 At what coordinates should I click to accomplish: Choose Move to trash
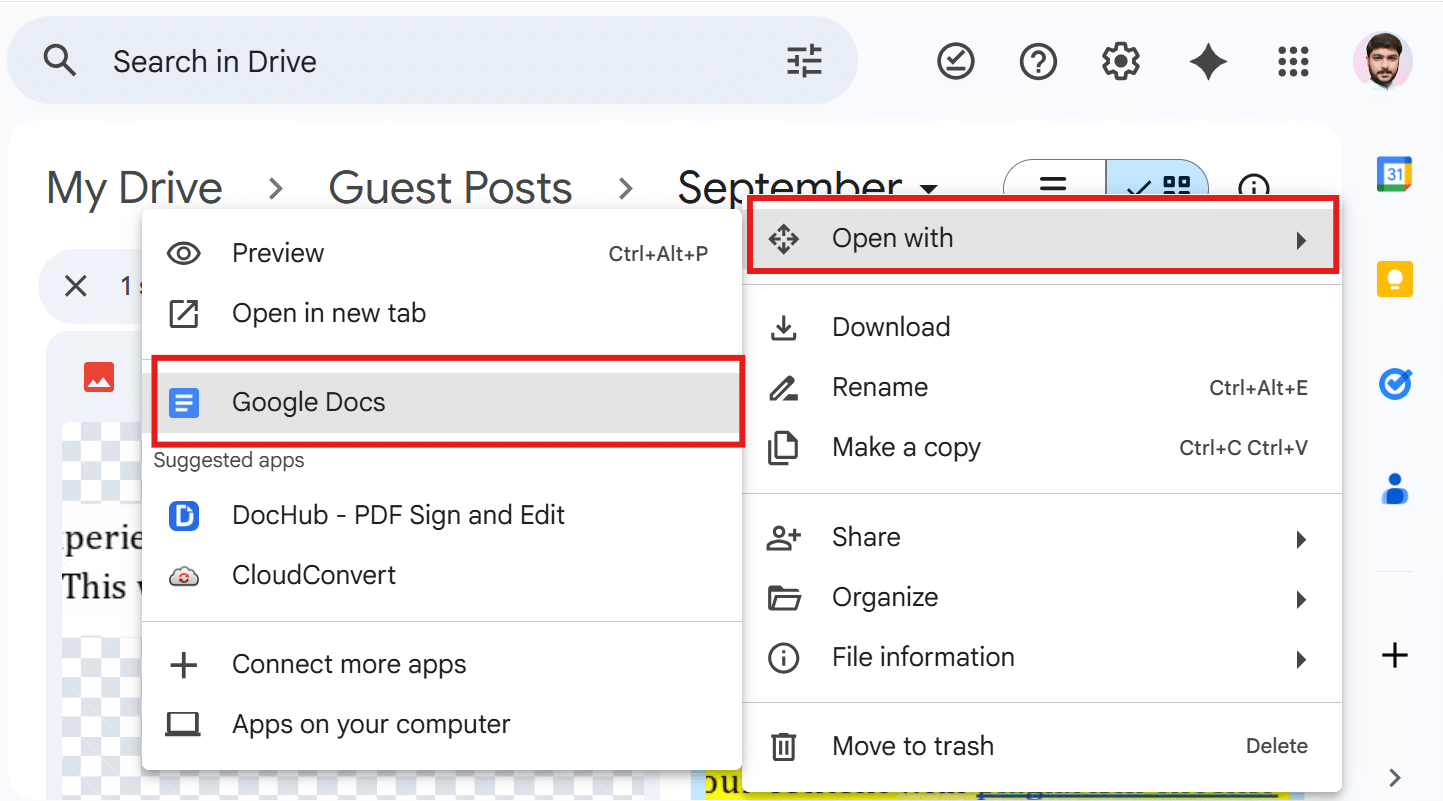[x=1042, y=746]
